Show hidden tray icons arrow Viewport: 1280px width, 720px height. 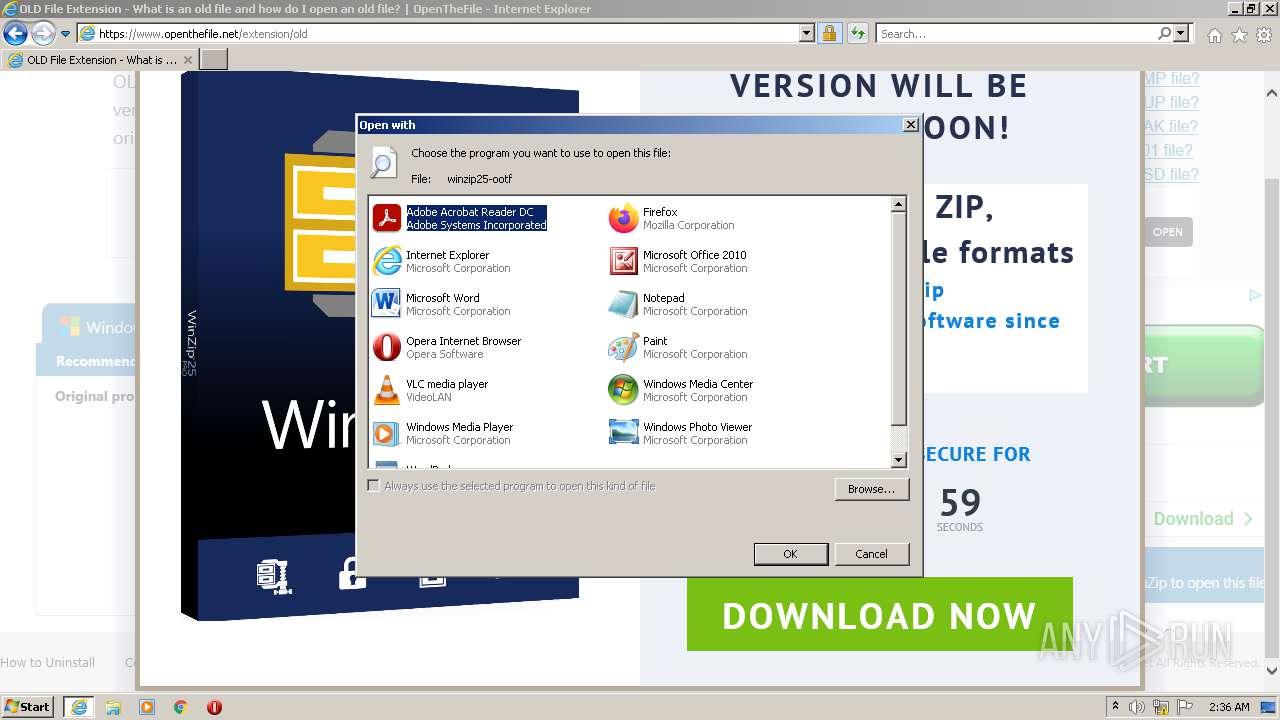1116,707
